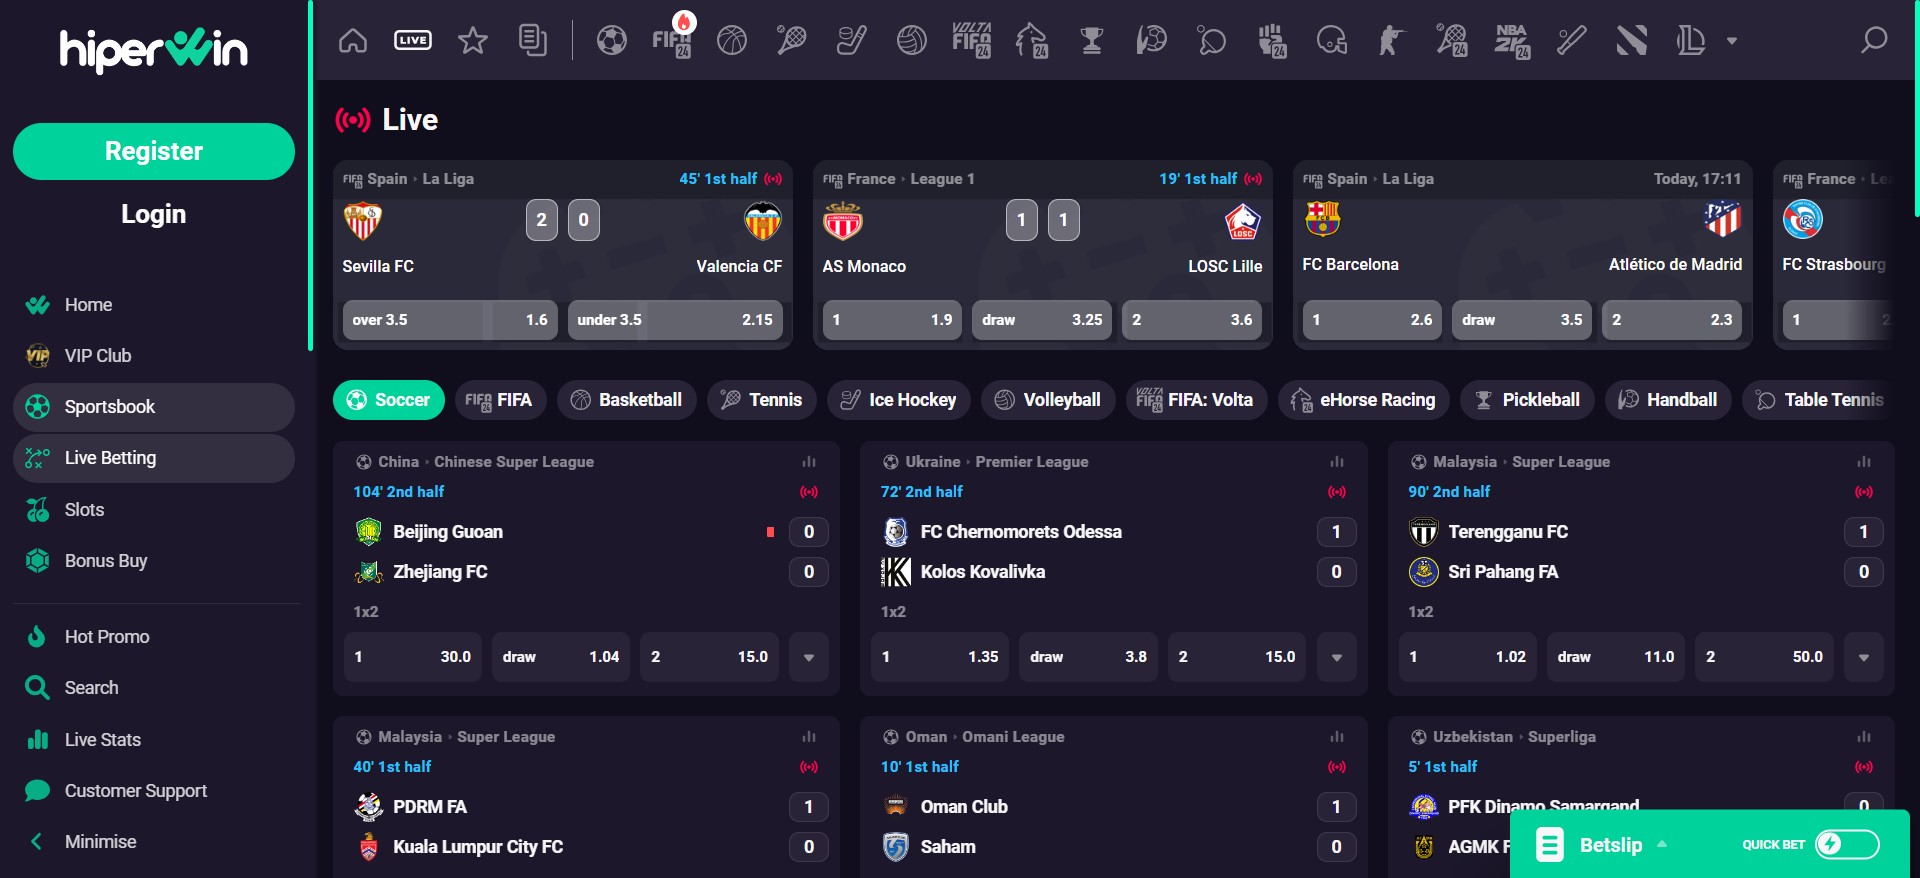Select the Tennis sport tab
Image resolution: width=1920 pixels, height=878 pixels.
point(762,400)
